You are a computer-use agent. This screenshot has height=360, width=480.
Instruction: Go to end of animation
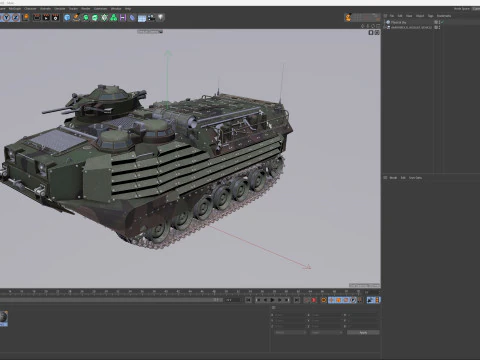click(297, 300)
